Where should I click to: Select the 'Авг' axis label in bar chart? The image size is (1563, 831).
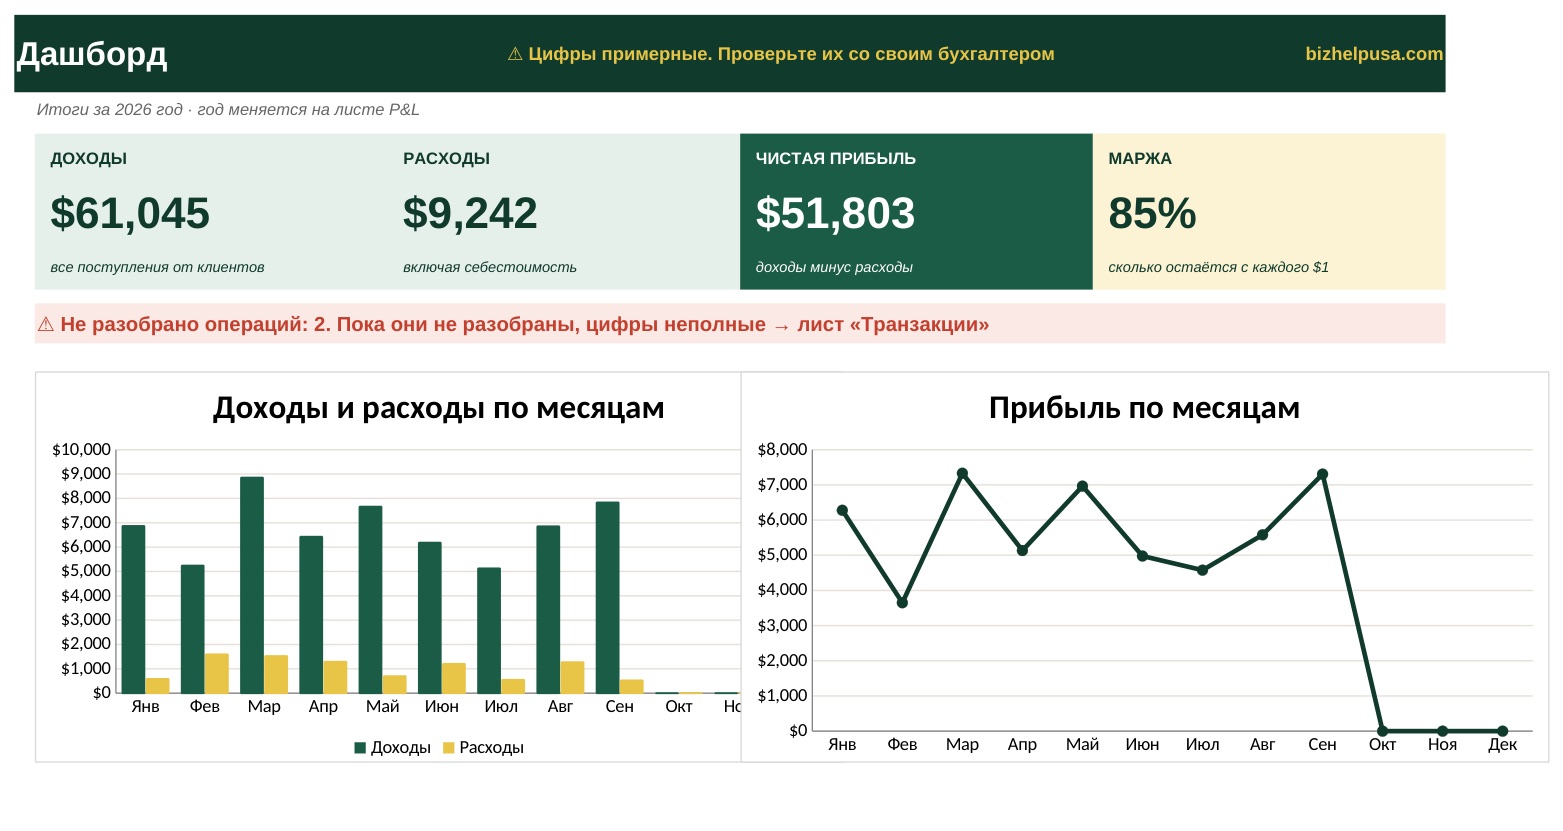click(560, 706)
